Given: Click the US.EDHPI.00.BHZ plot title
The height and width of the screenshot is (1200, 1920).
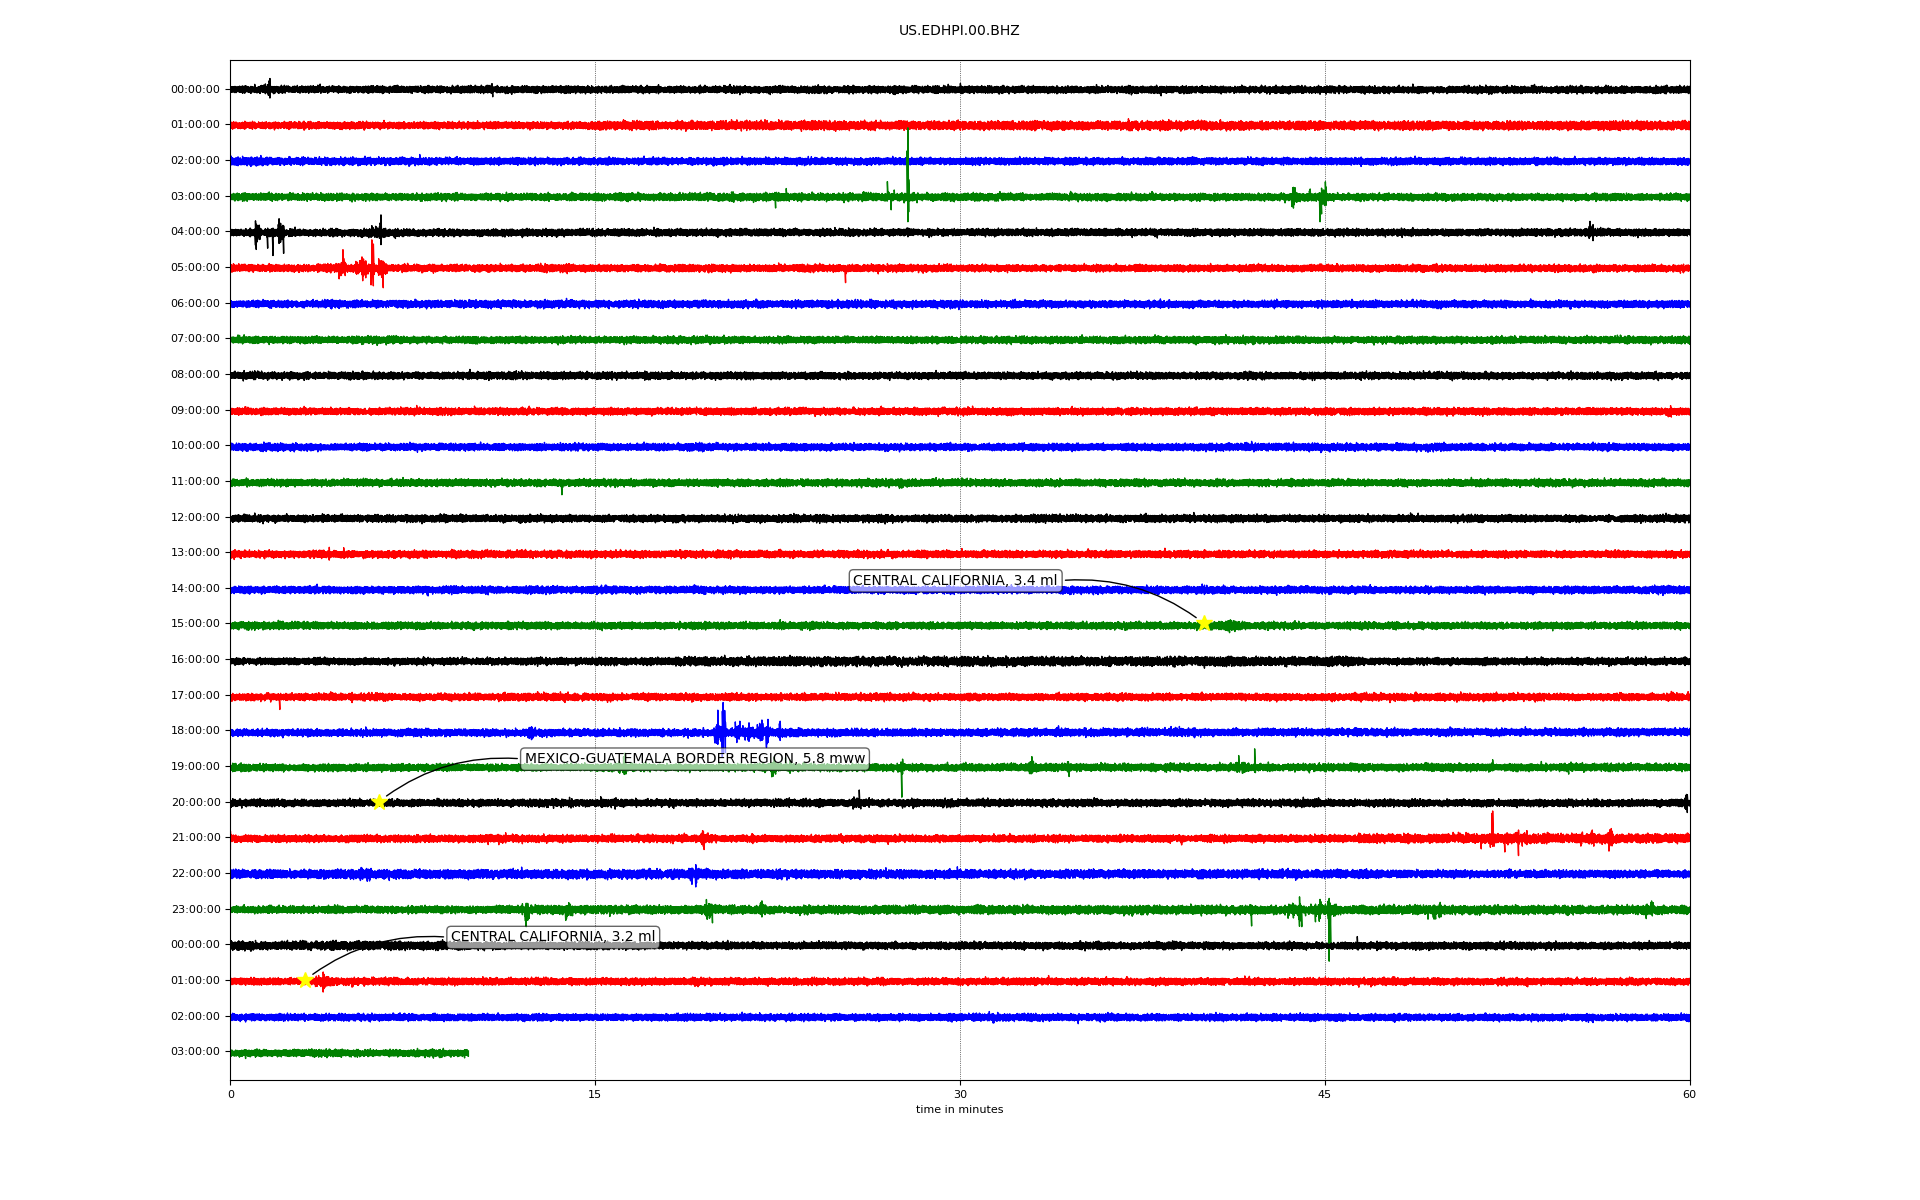Looking at the screenshot, I should tap(958, 31).
